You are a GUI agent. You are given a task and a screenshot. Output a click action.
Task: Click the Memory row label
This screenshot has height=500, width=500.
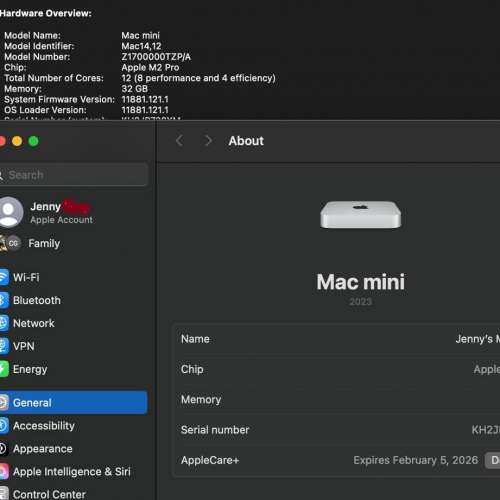(201, 400)
